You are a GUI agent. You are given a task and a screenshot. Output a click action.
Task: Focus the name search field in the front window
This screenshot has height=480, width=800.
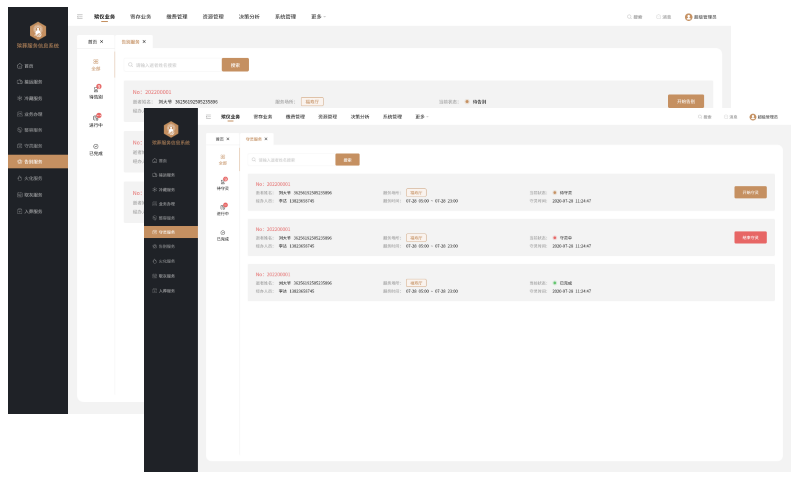[x=290, y=159]
